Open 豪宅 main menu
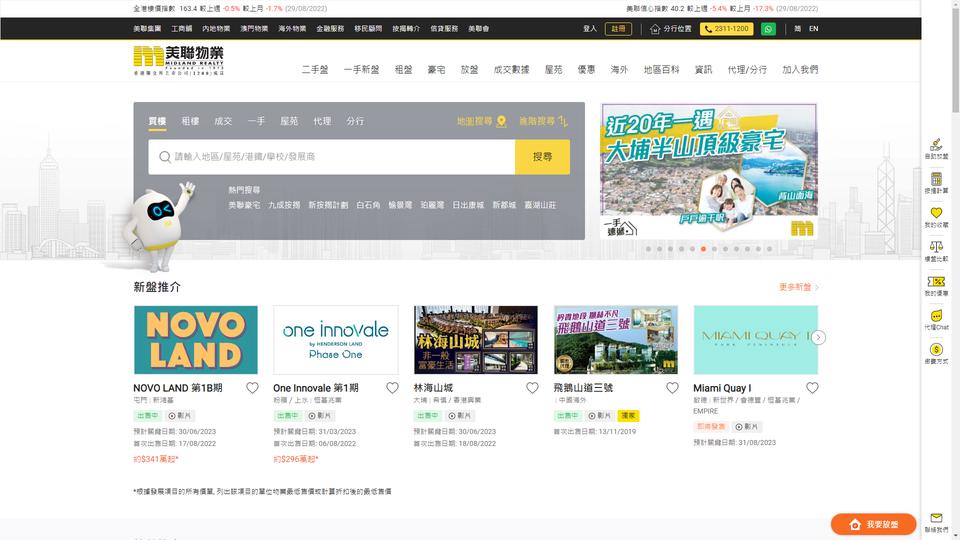The image size is (960, 540). click(437, 70)
